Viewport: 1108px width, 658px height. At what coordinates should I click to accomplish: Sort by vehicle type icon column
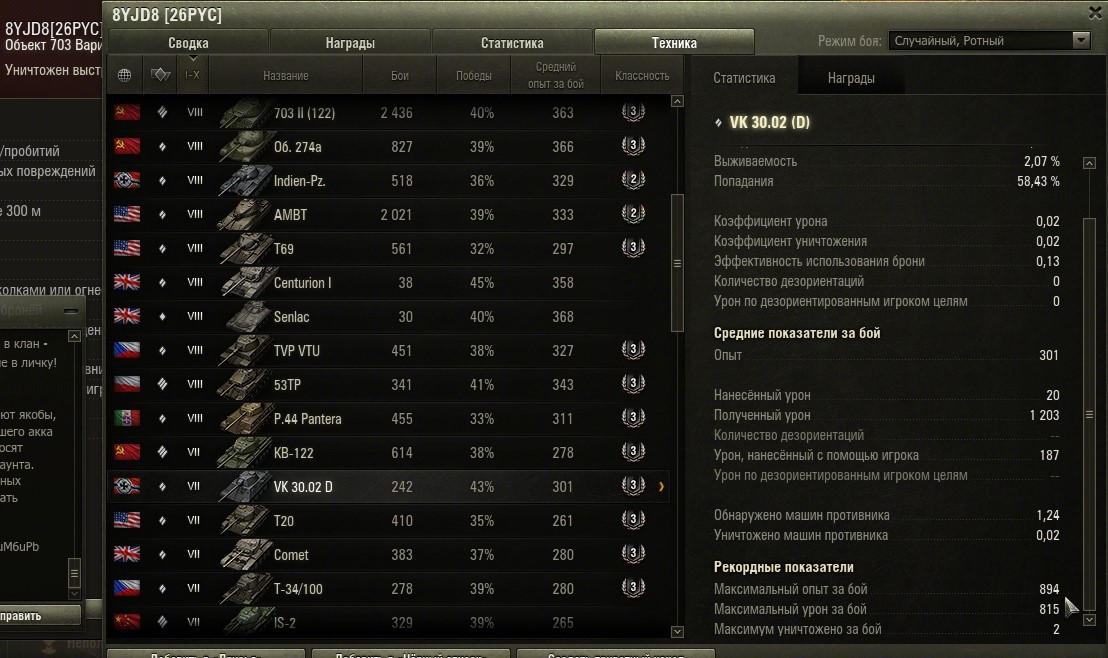click(160, 75)
